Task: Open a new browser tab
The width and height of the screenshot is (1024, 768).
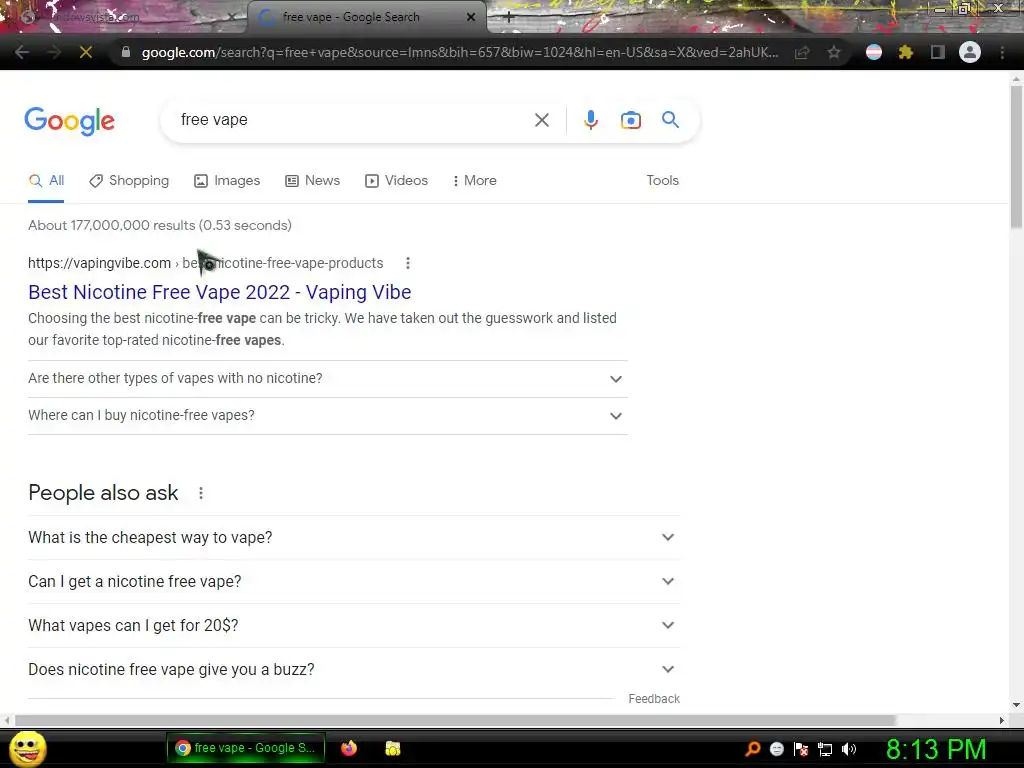Action: 509,18
